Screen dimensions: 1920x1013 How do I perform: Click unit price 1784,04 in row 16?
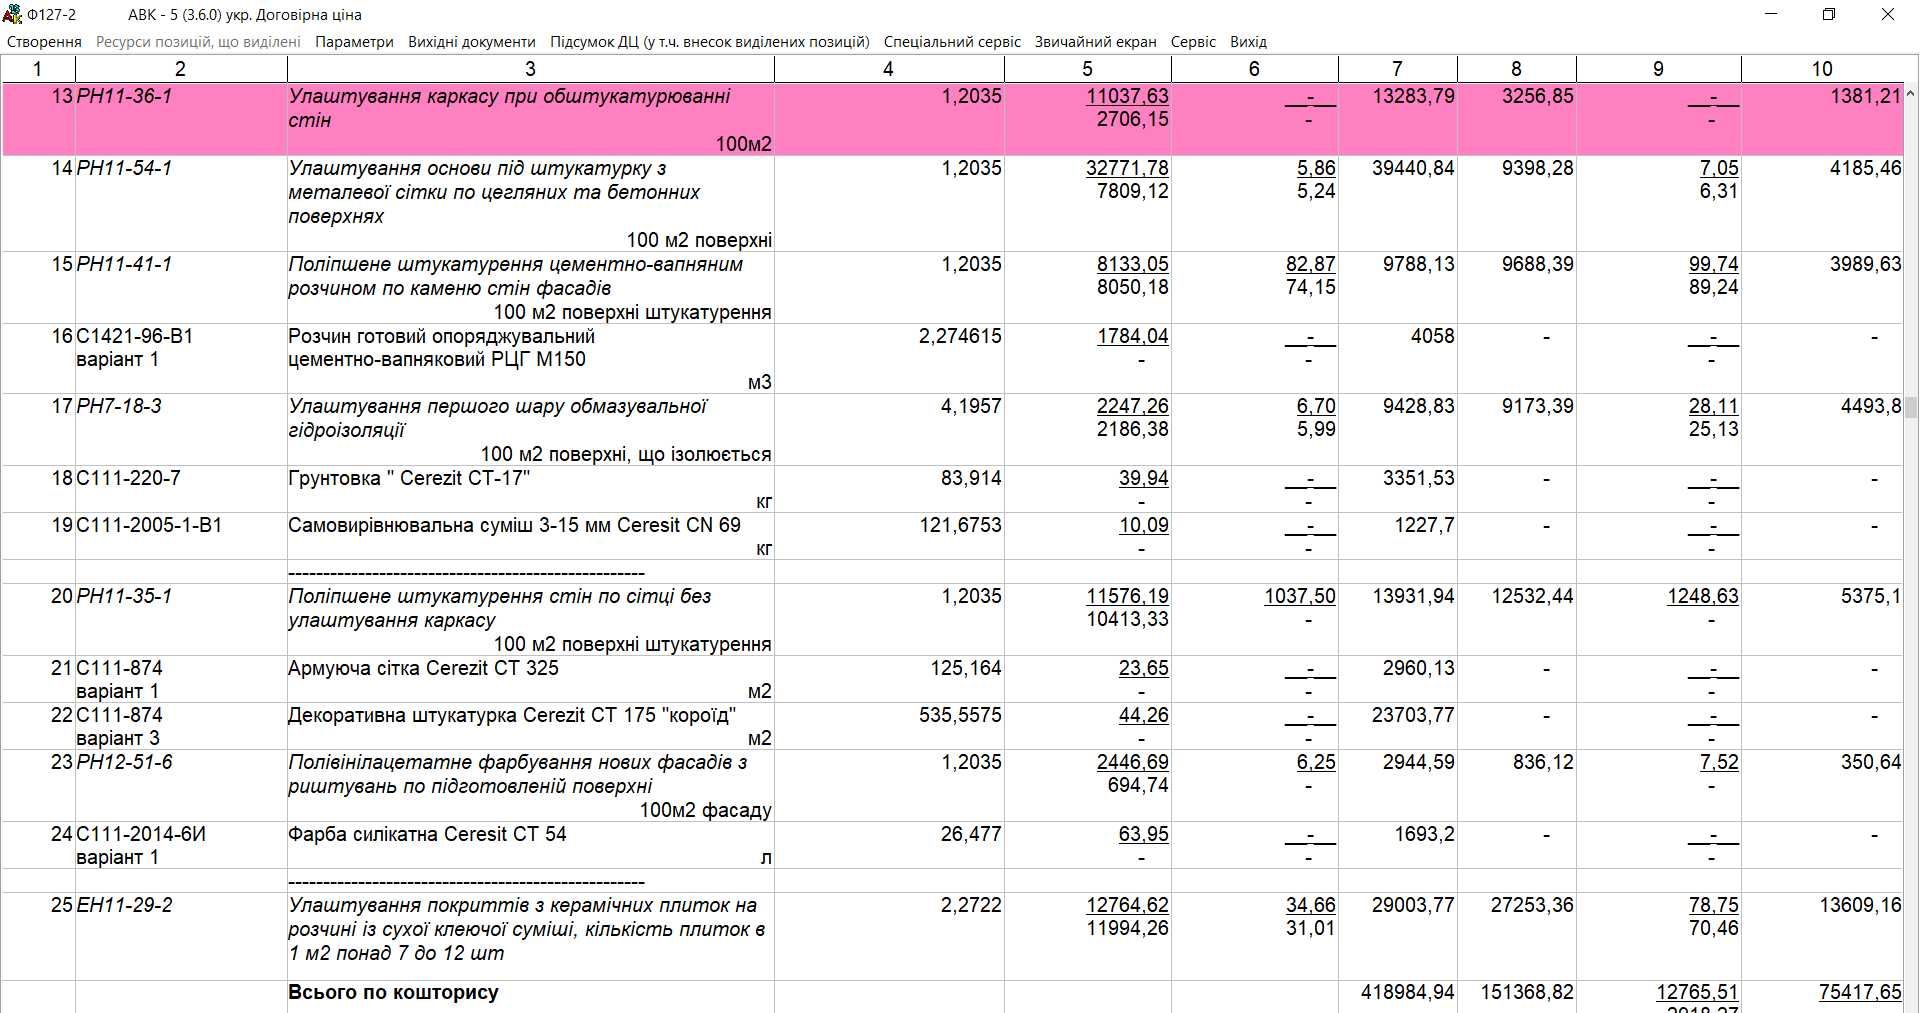point(1133,336)
